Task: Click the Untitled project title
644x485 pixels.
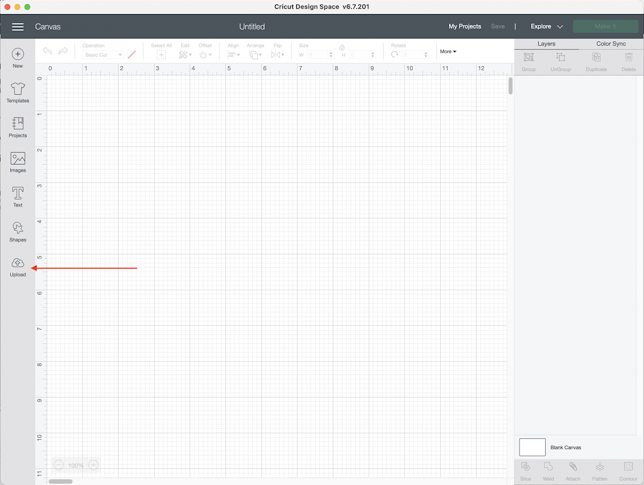Action: [x=252, y=27]
